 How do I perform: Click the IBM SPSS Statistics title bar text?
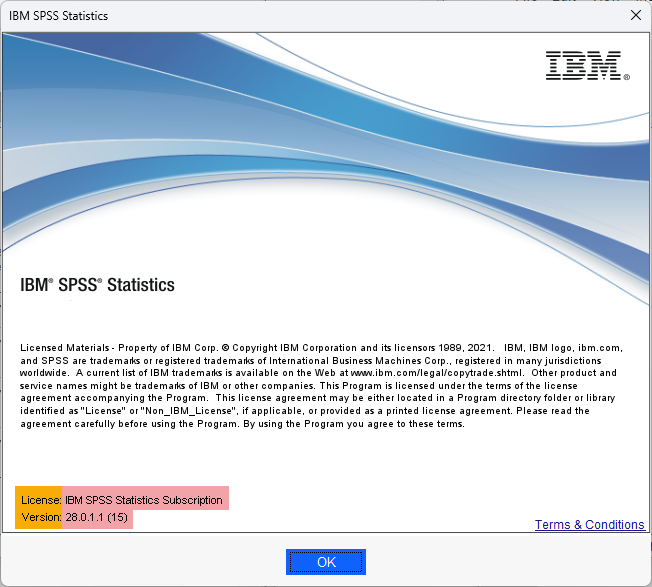[x=59, y=16]
